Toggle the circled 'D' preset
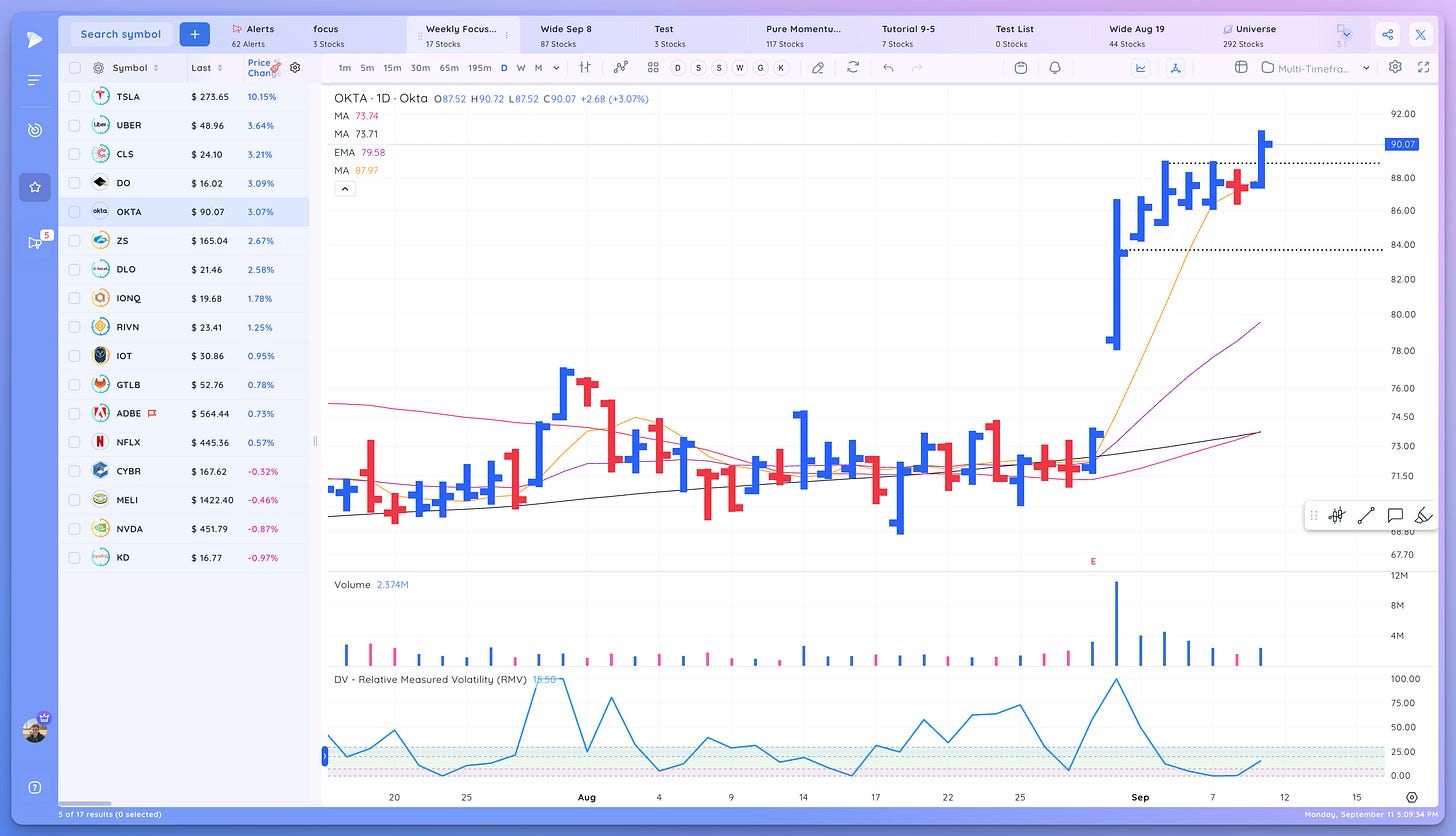The width and height of the screenshot is (1456, 836). 677,67
